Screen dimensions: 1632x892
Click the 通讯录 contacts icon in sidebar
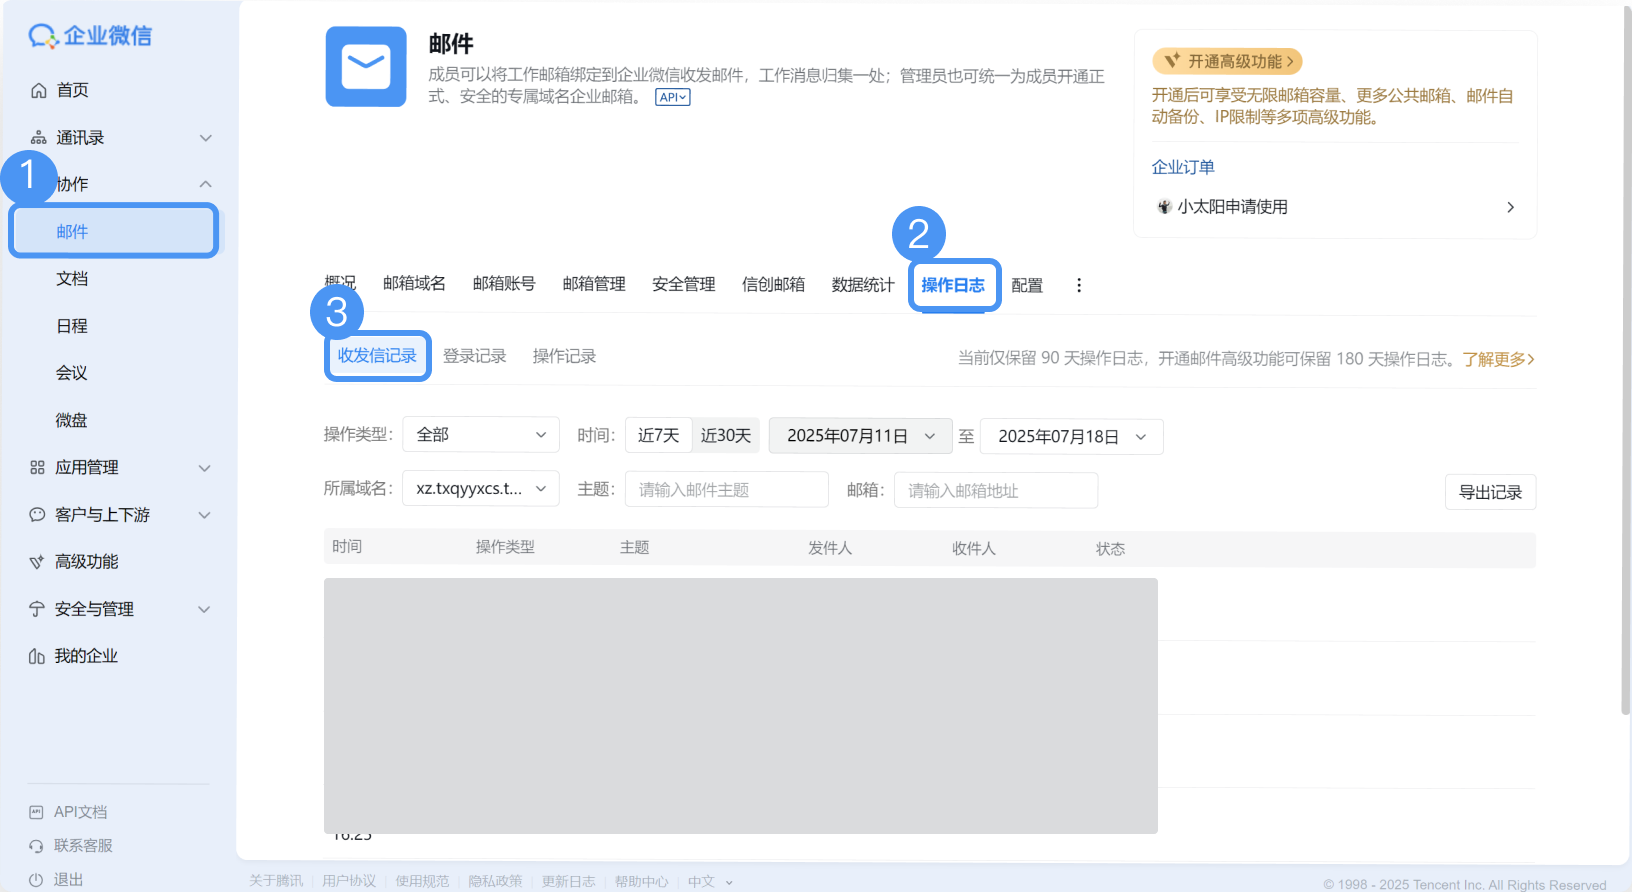click(x=38, y=138)
